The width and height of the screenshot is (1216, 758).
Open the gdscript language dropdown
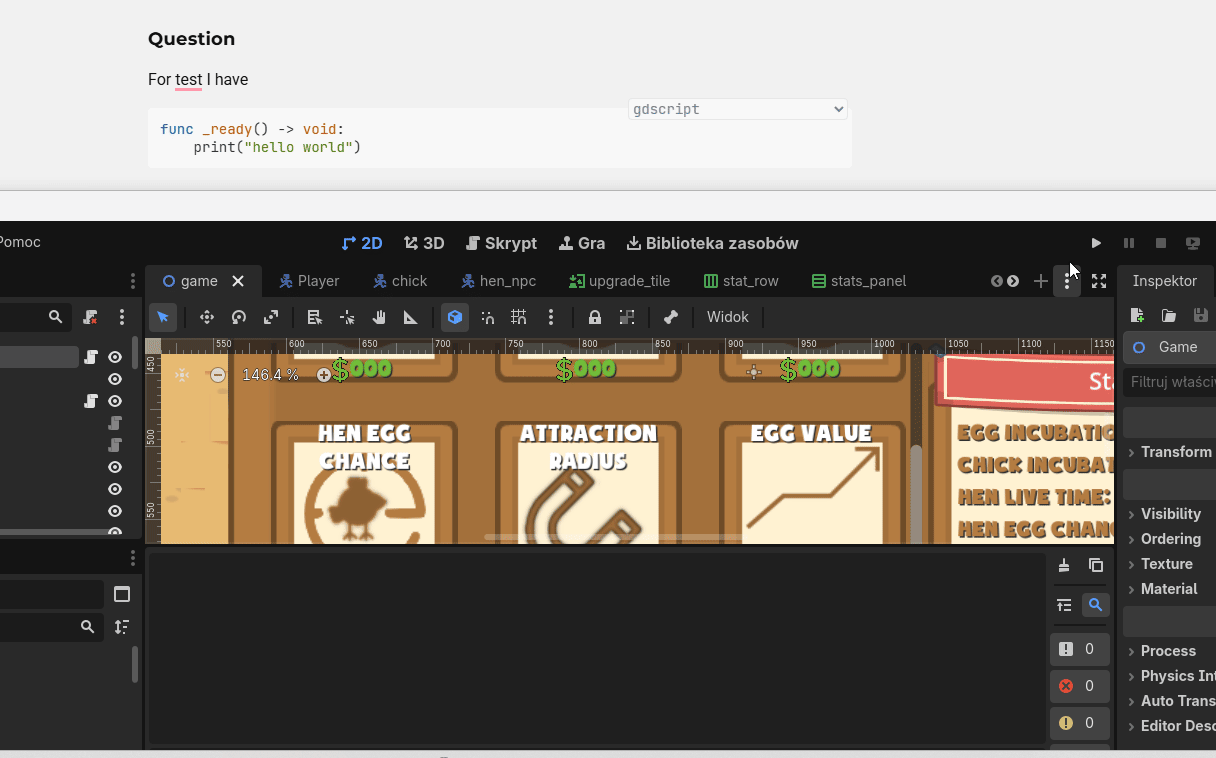pos(738,109)
